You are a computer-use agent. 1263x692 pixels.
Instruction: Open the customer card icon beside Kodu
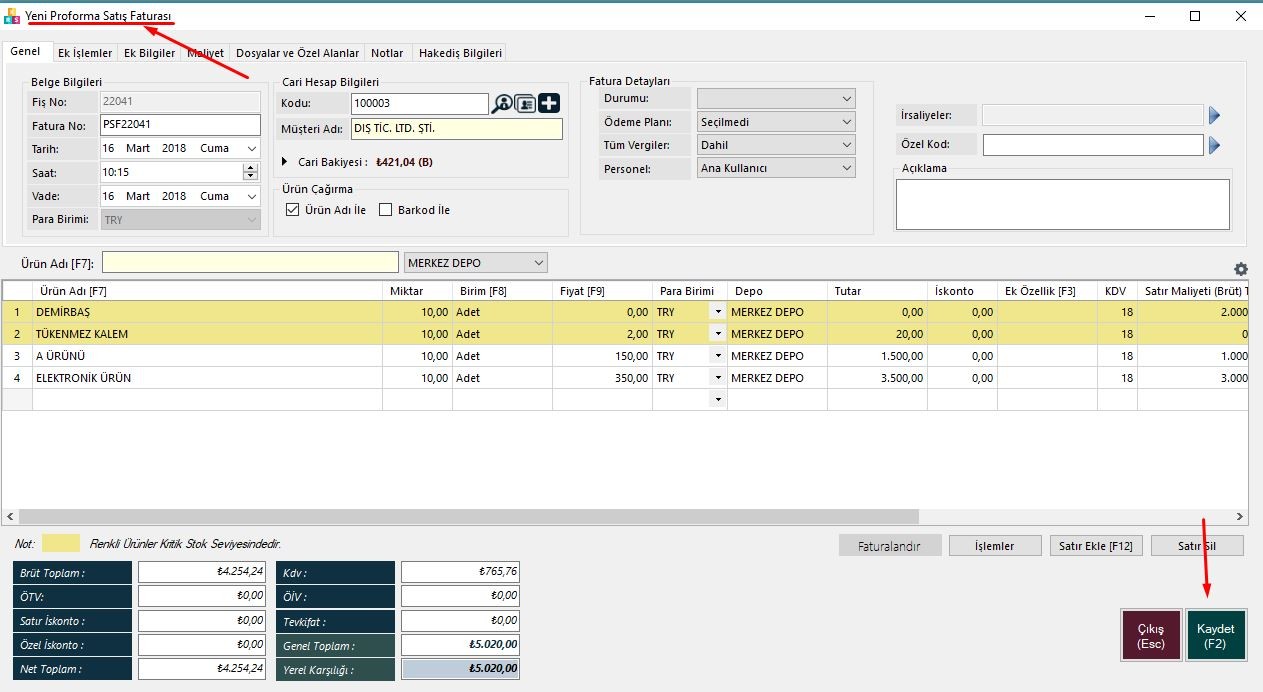(x=525, y=104)
